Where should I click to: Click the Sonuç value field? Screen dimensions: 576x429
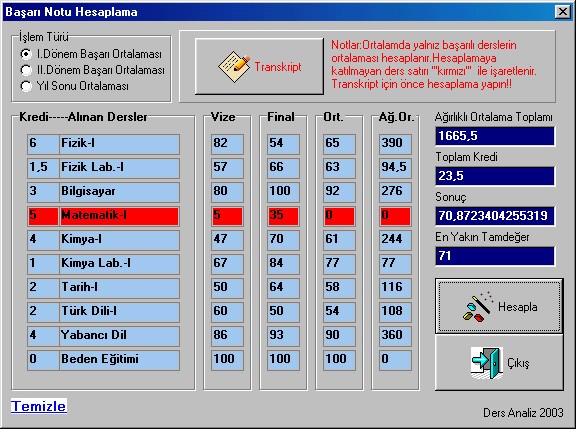(495, 216)
